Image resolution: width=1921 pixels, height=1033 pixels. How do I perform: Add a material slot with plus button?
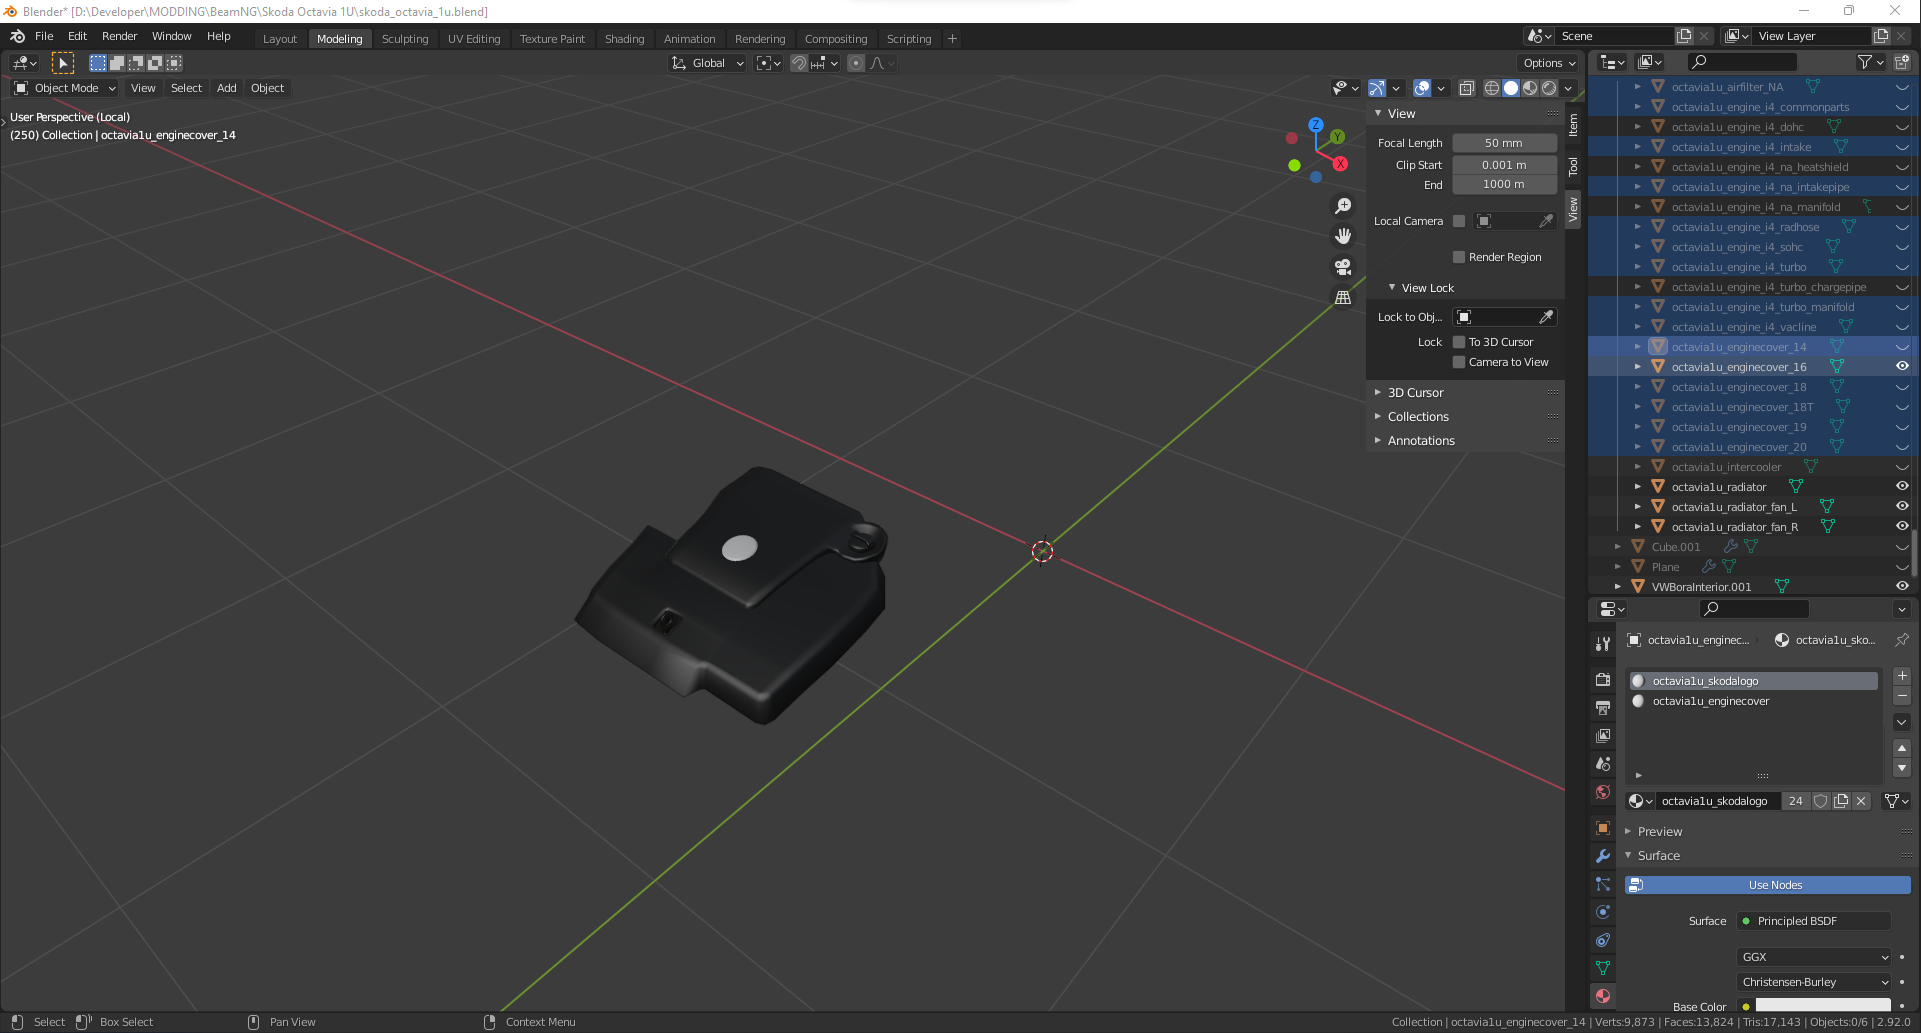[1902, 677]
